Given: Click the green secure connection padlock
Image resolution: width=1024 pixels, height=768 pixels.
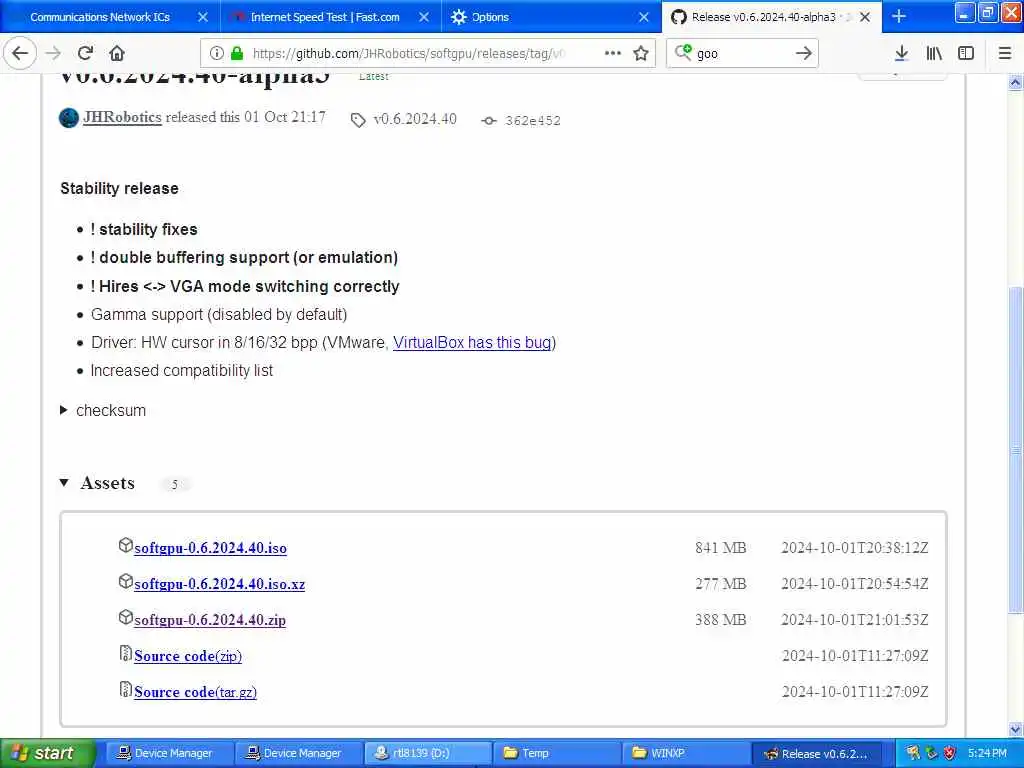Looking at the screenshot, I should pyautogui.click(x=237, y=53).
